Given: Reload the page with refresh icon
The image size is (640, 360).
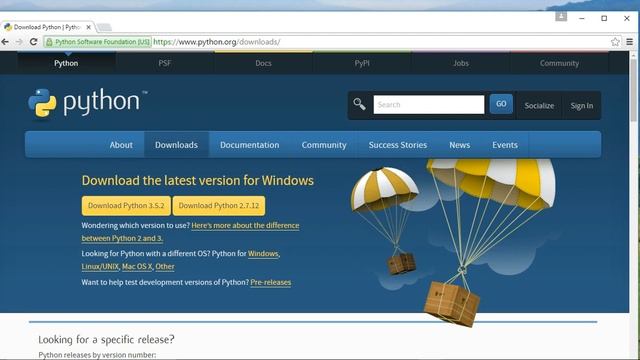Looking at the screenshot, I should click(33, 42).
